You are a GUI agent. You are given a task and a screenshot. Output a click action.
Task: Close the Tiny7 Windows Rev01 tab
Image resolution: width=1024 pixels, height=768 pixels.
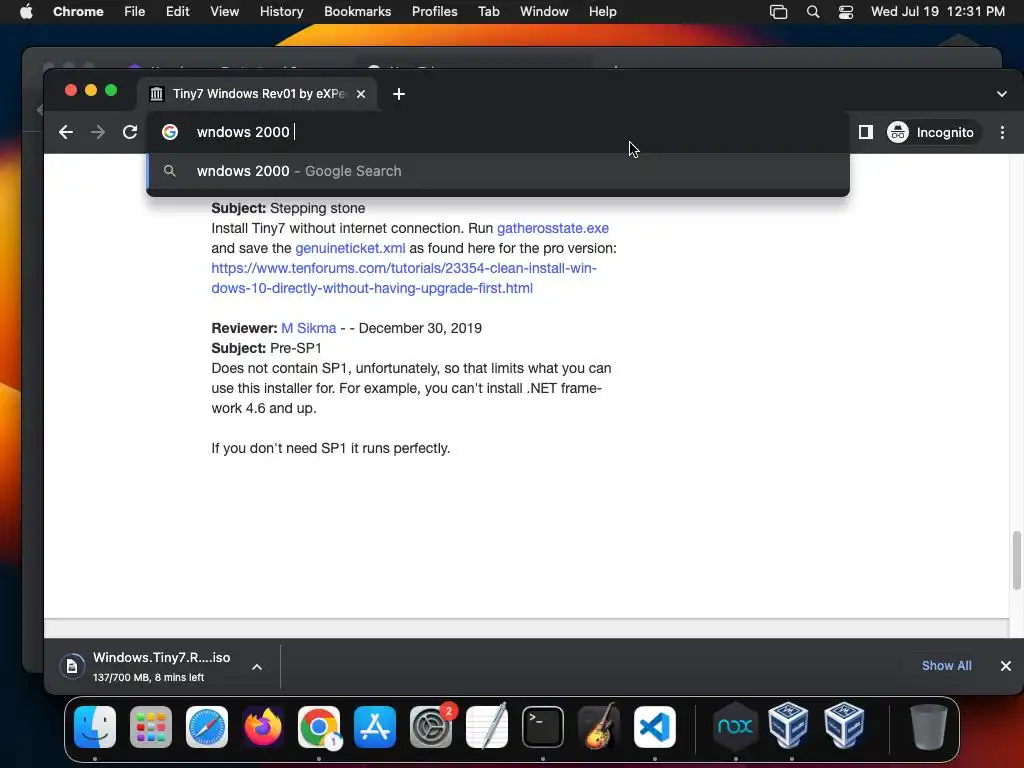[360, 94]
